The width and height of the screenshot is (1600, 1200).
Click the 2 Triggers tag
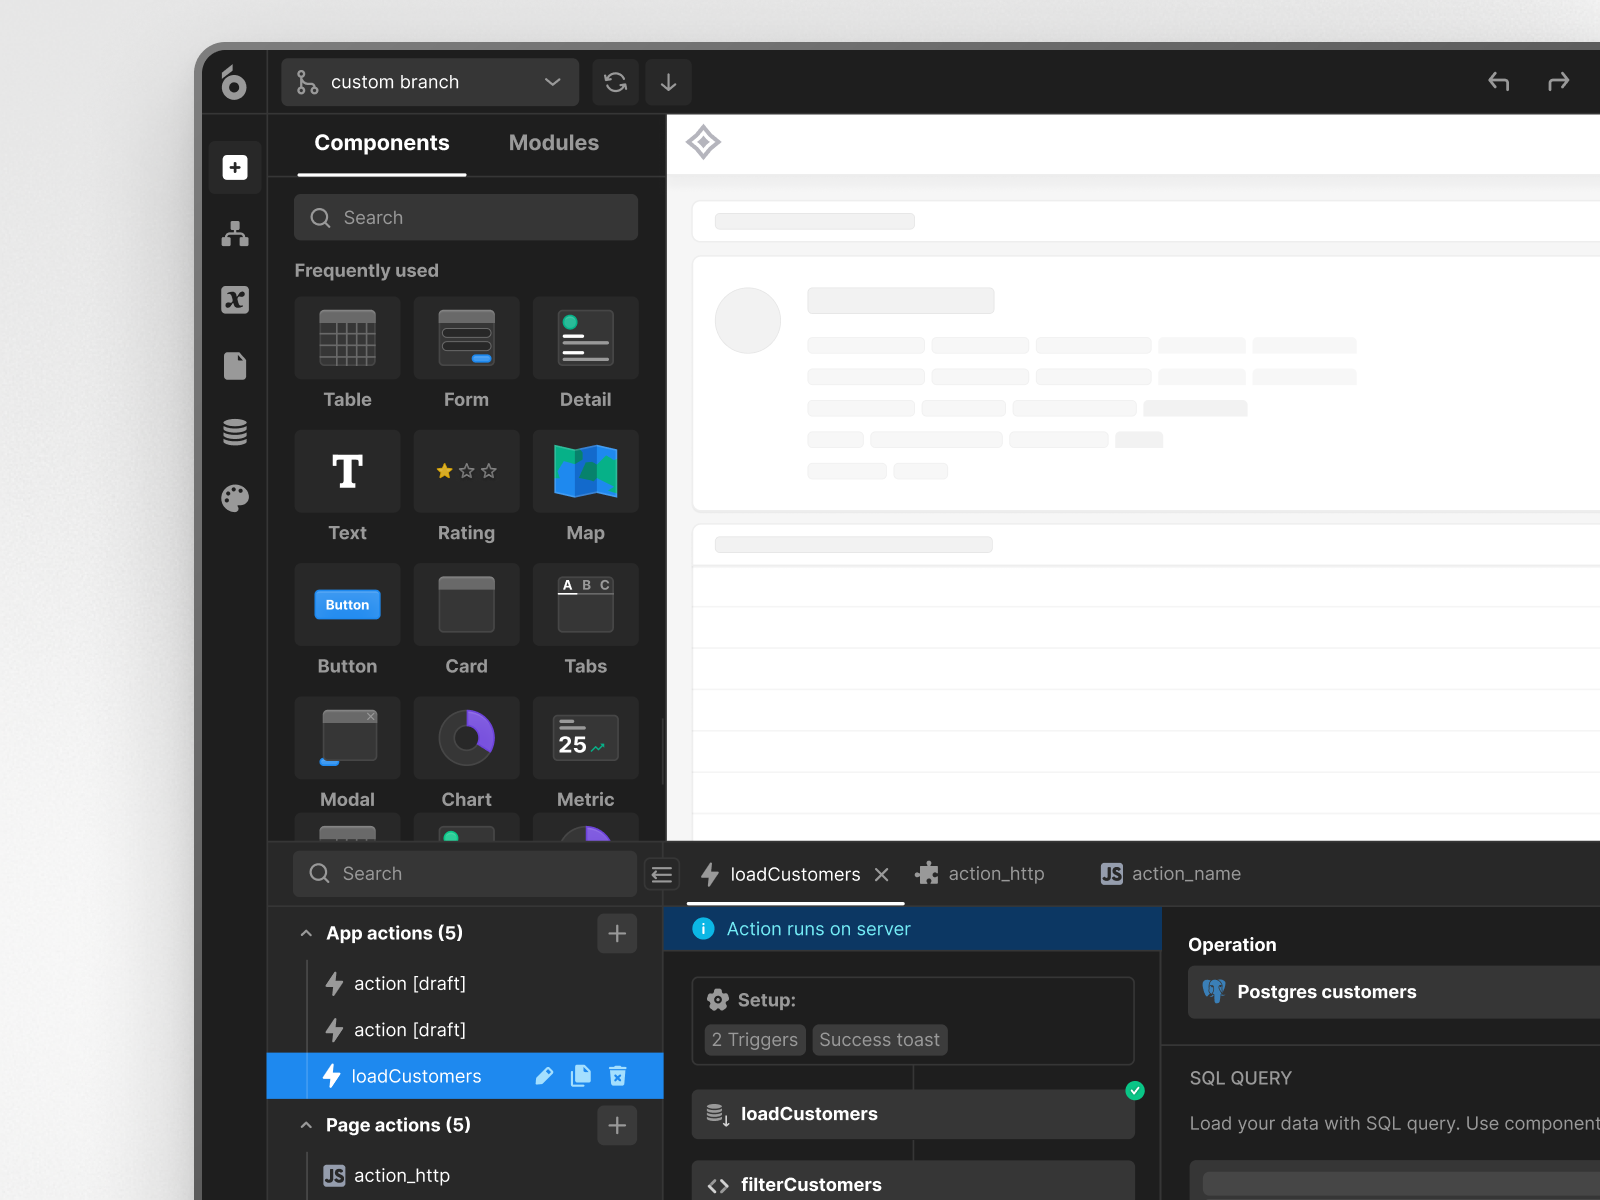(x=755, y=1040)
